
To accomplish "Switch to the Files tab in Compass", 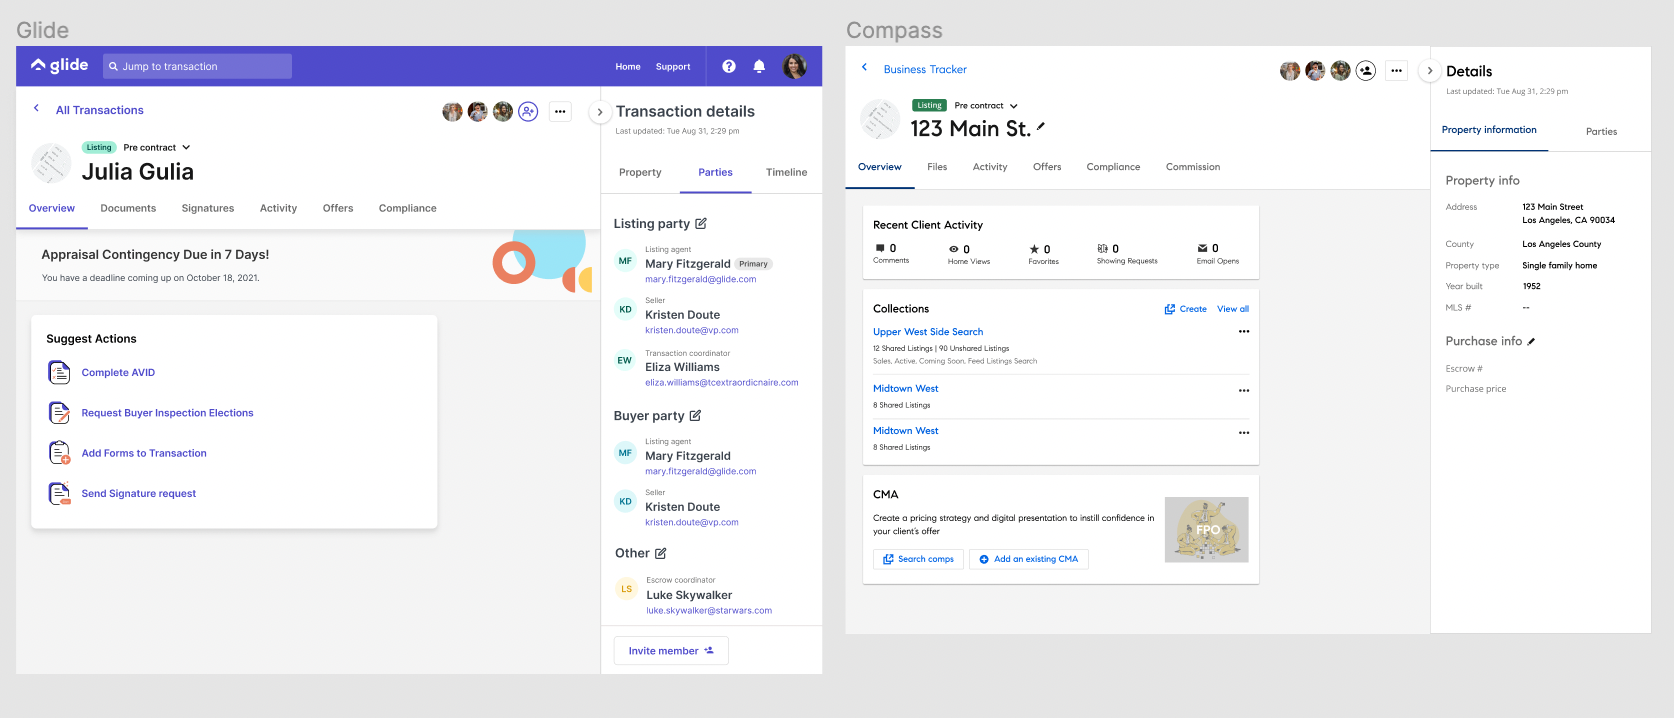I will [937, 167].
